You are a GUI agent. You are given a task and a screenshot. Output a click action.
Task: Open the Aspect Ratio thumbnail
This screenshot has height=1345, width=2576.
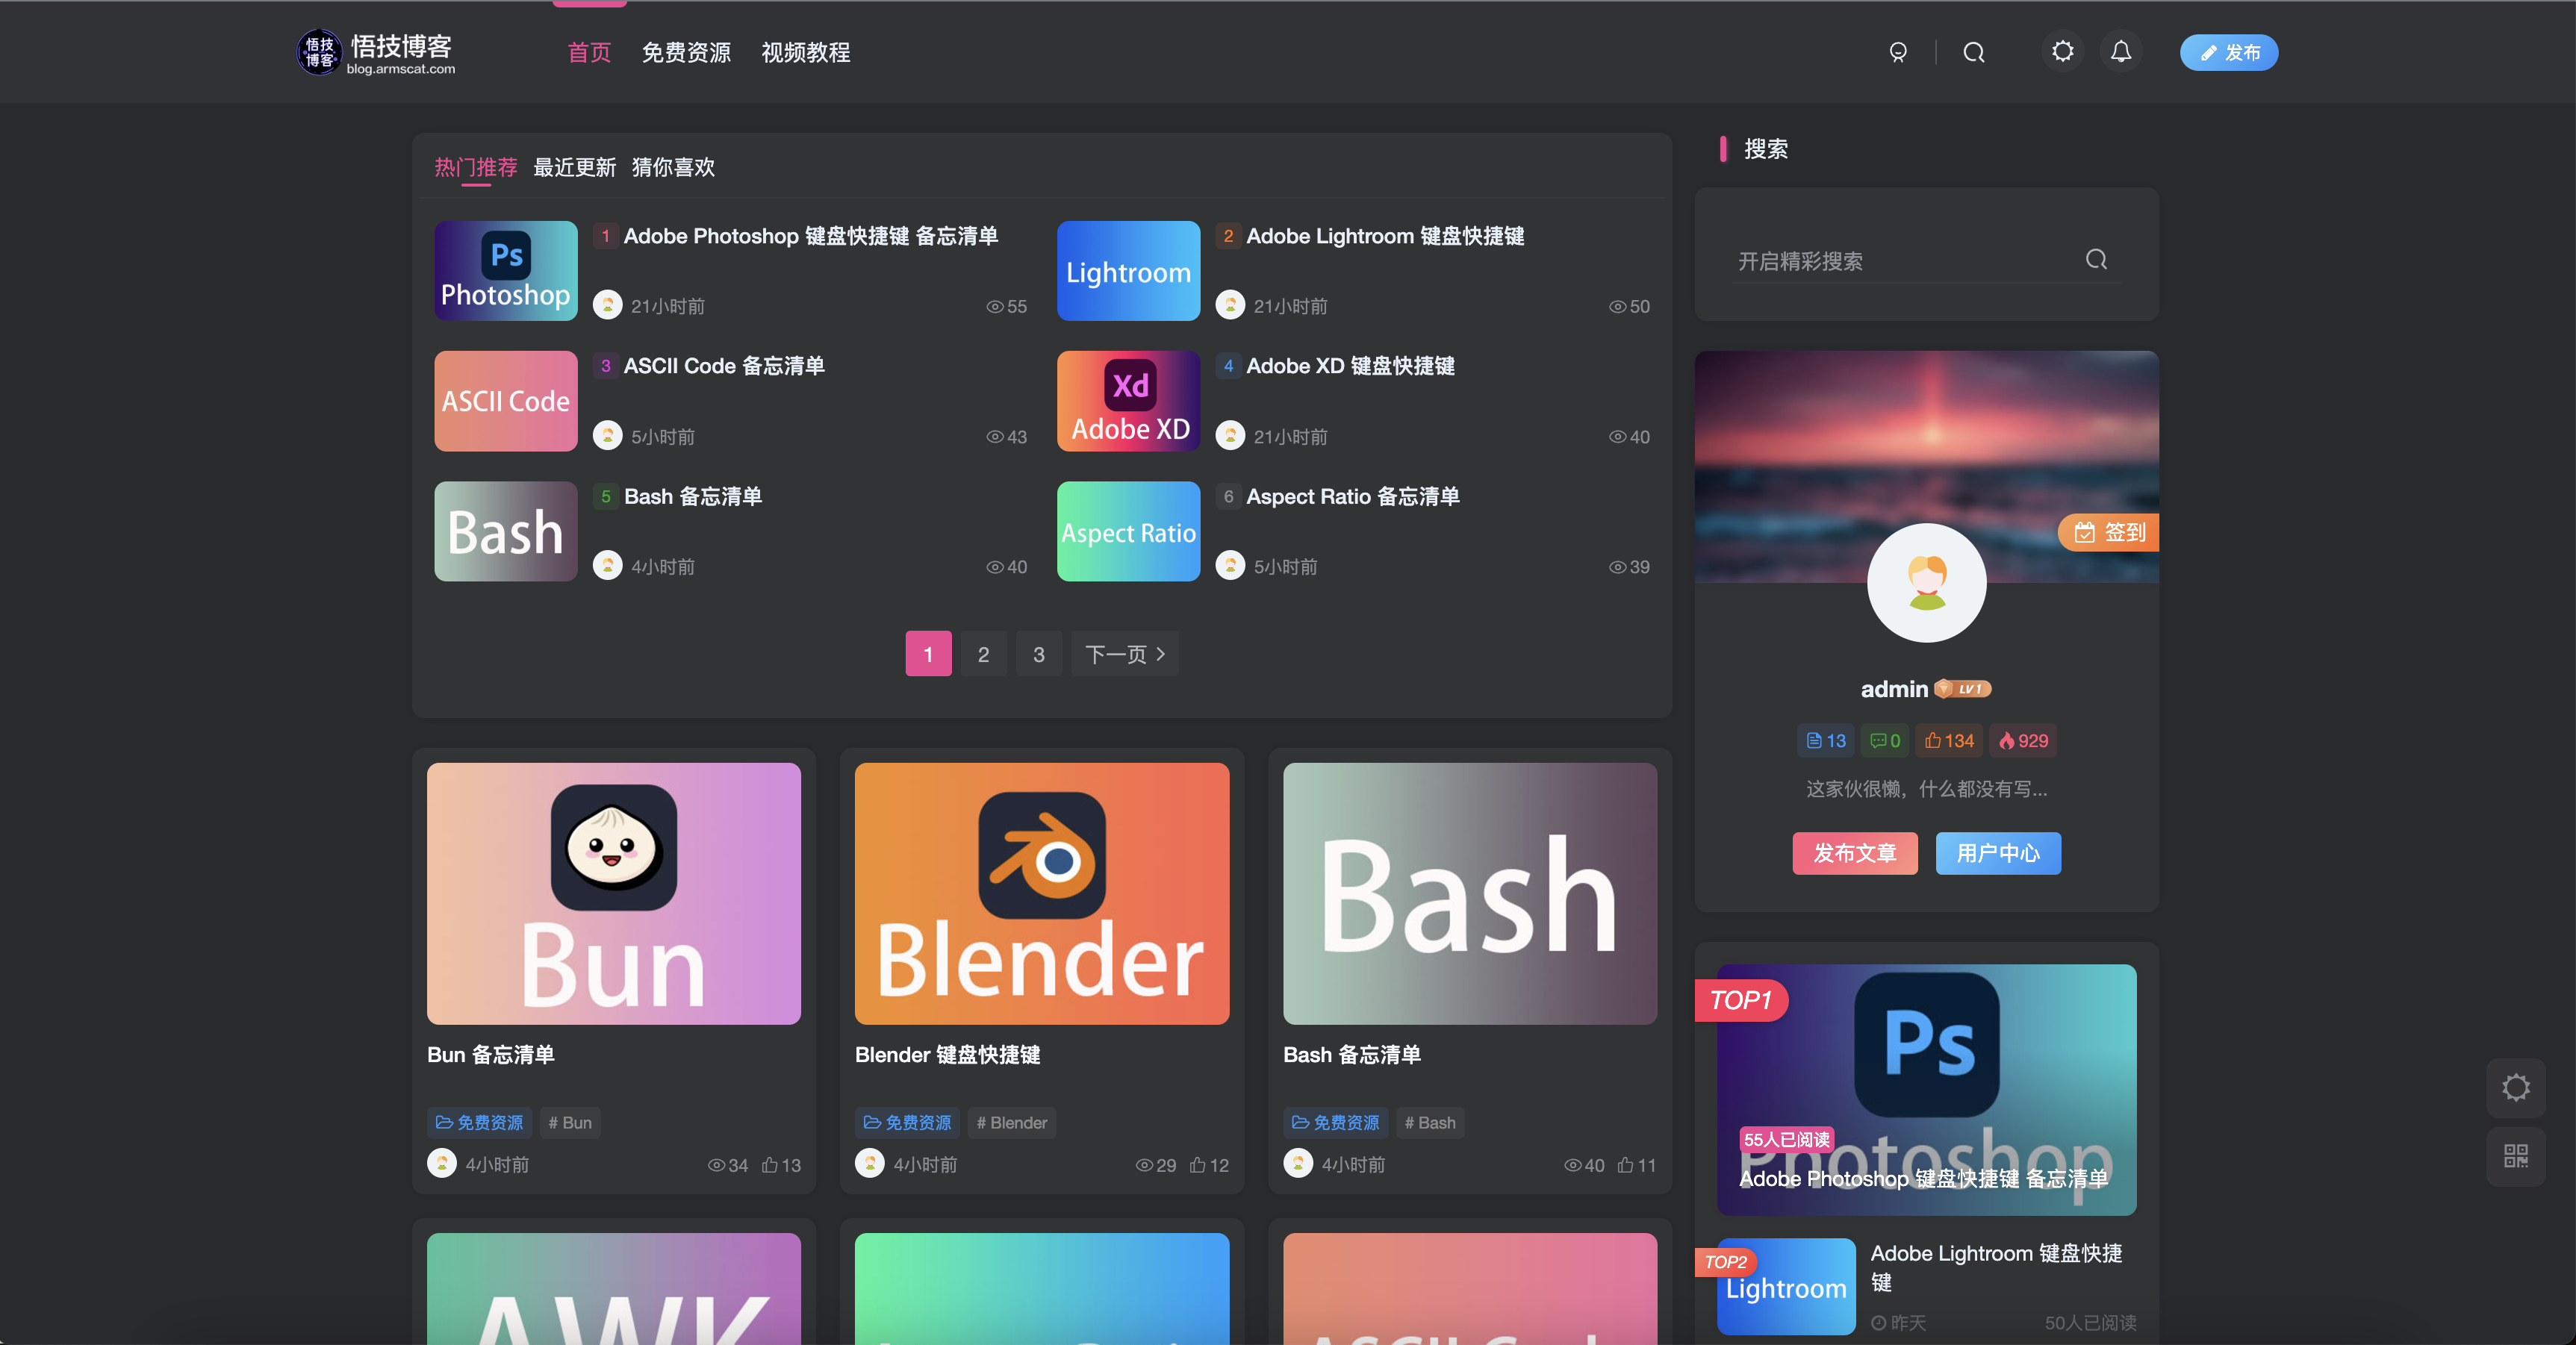click(1128, 531)
